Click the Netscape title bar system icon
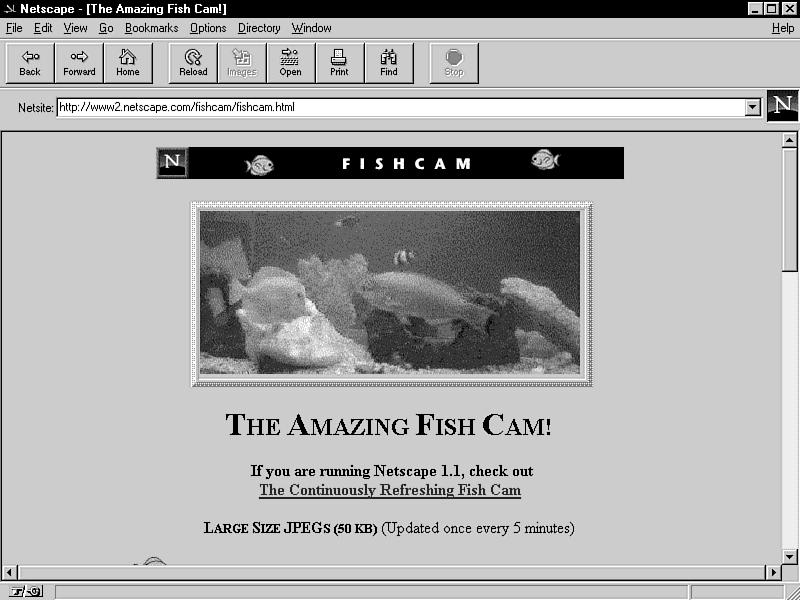Screen dimensions: 800x600 pyautogui.click(x=9, y=9)
